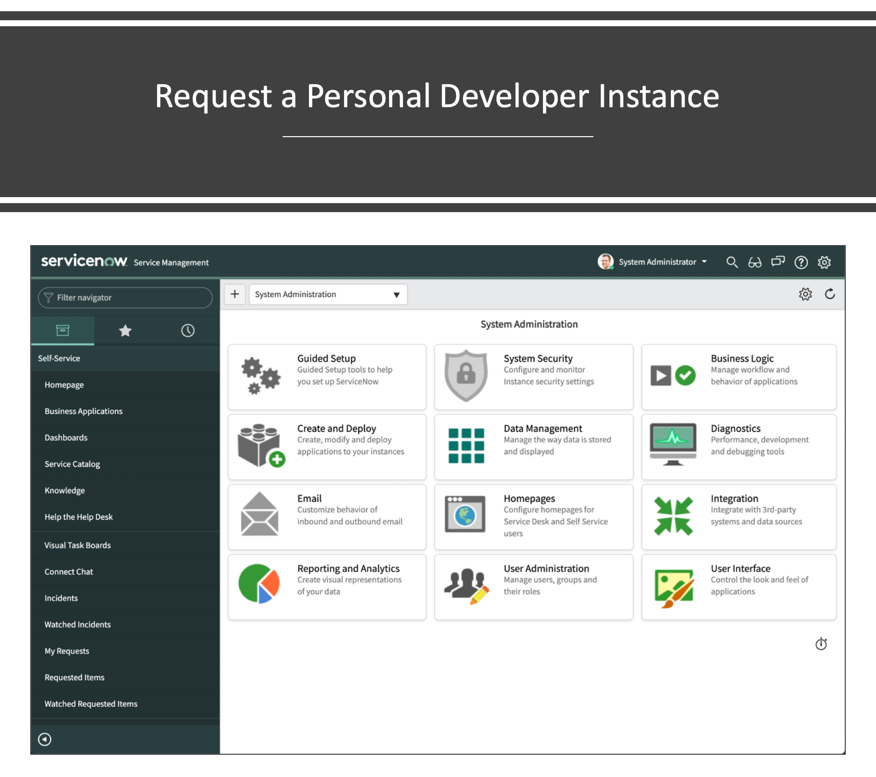This screenshot has height=777, width=876.
Task: Open the Business Logic title link
Action: tap(742, 358)
